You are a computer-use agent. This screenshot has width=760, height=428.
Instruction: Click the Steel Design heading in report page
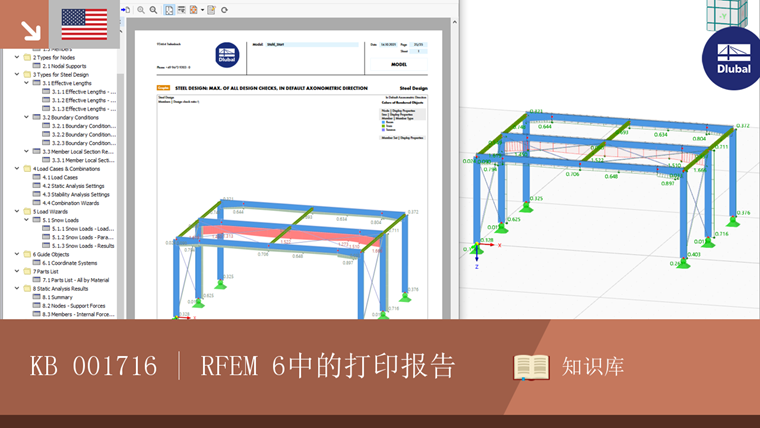[413, 88]
